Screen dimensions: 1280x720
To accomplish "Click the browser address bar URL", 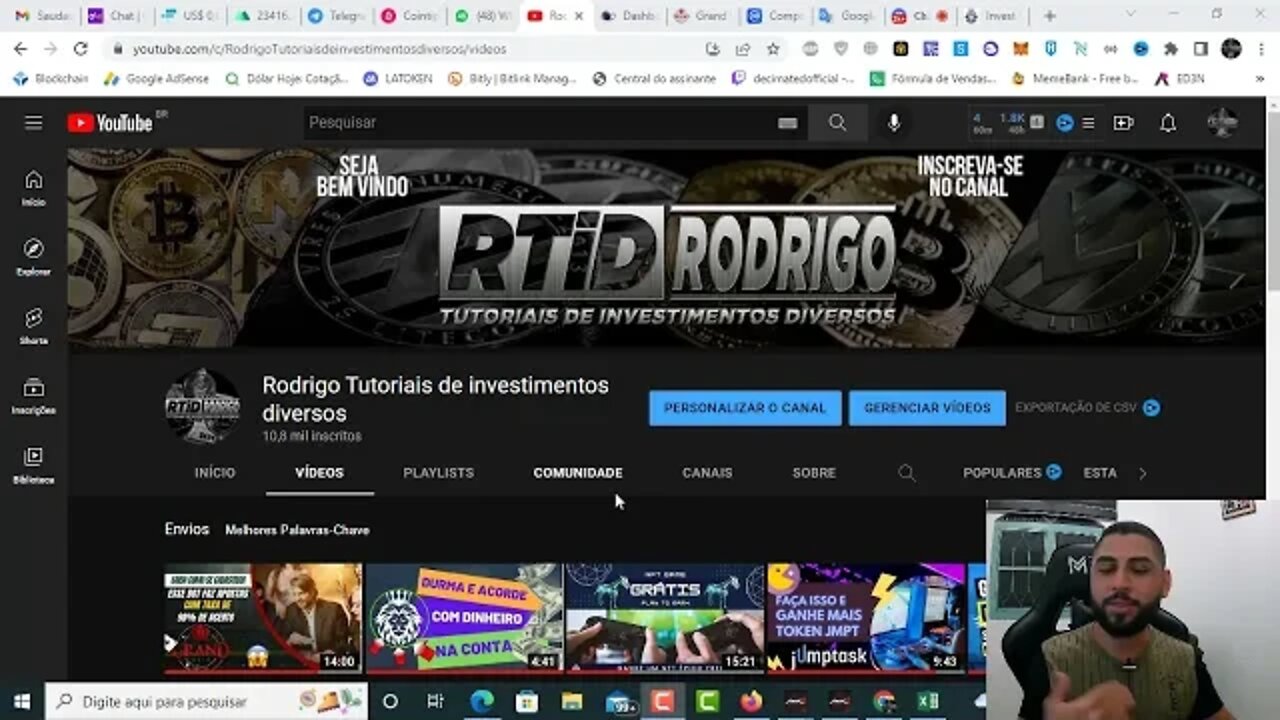I will click(320, 49).
